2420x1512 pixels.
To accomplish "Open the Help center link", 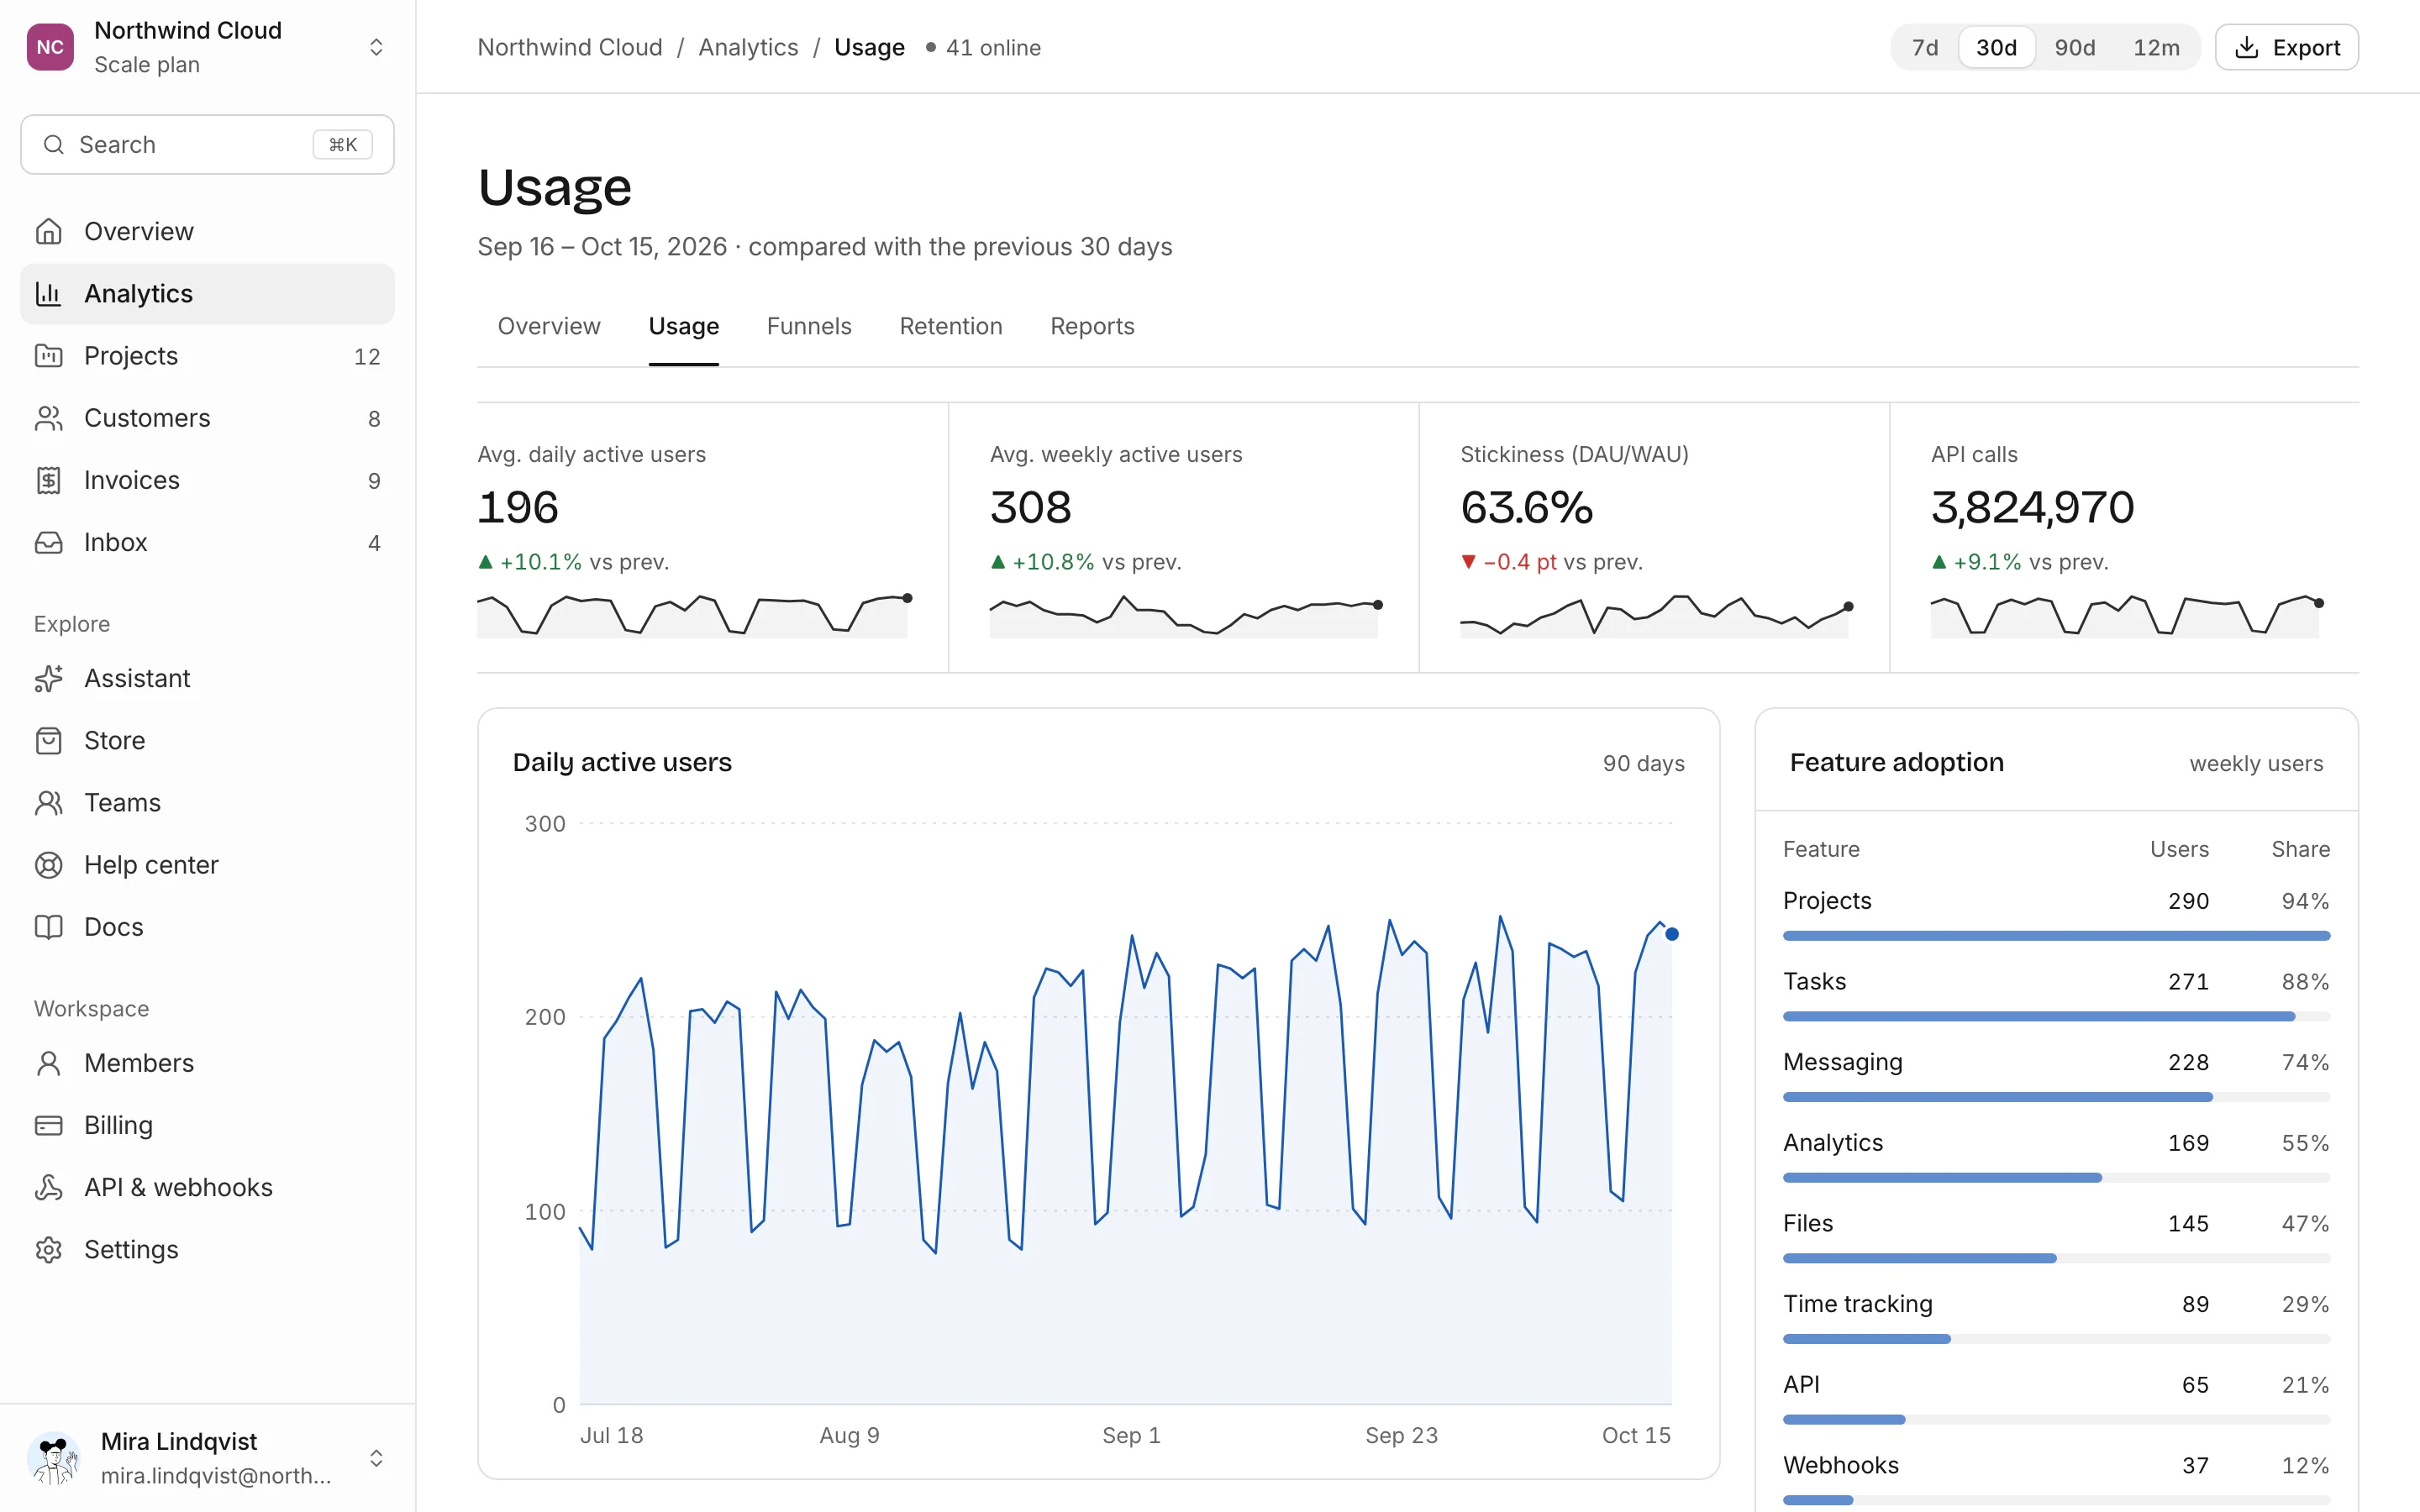I will 207,864.
